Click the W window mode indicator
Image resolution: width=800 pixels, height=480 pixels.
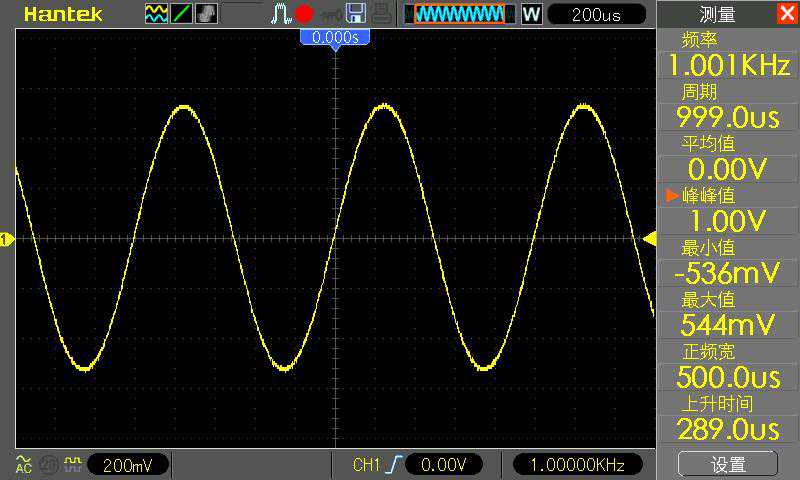[x=531, y=14]
